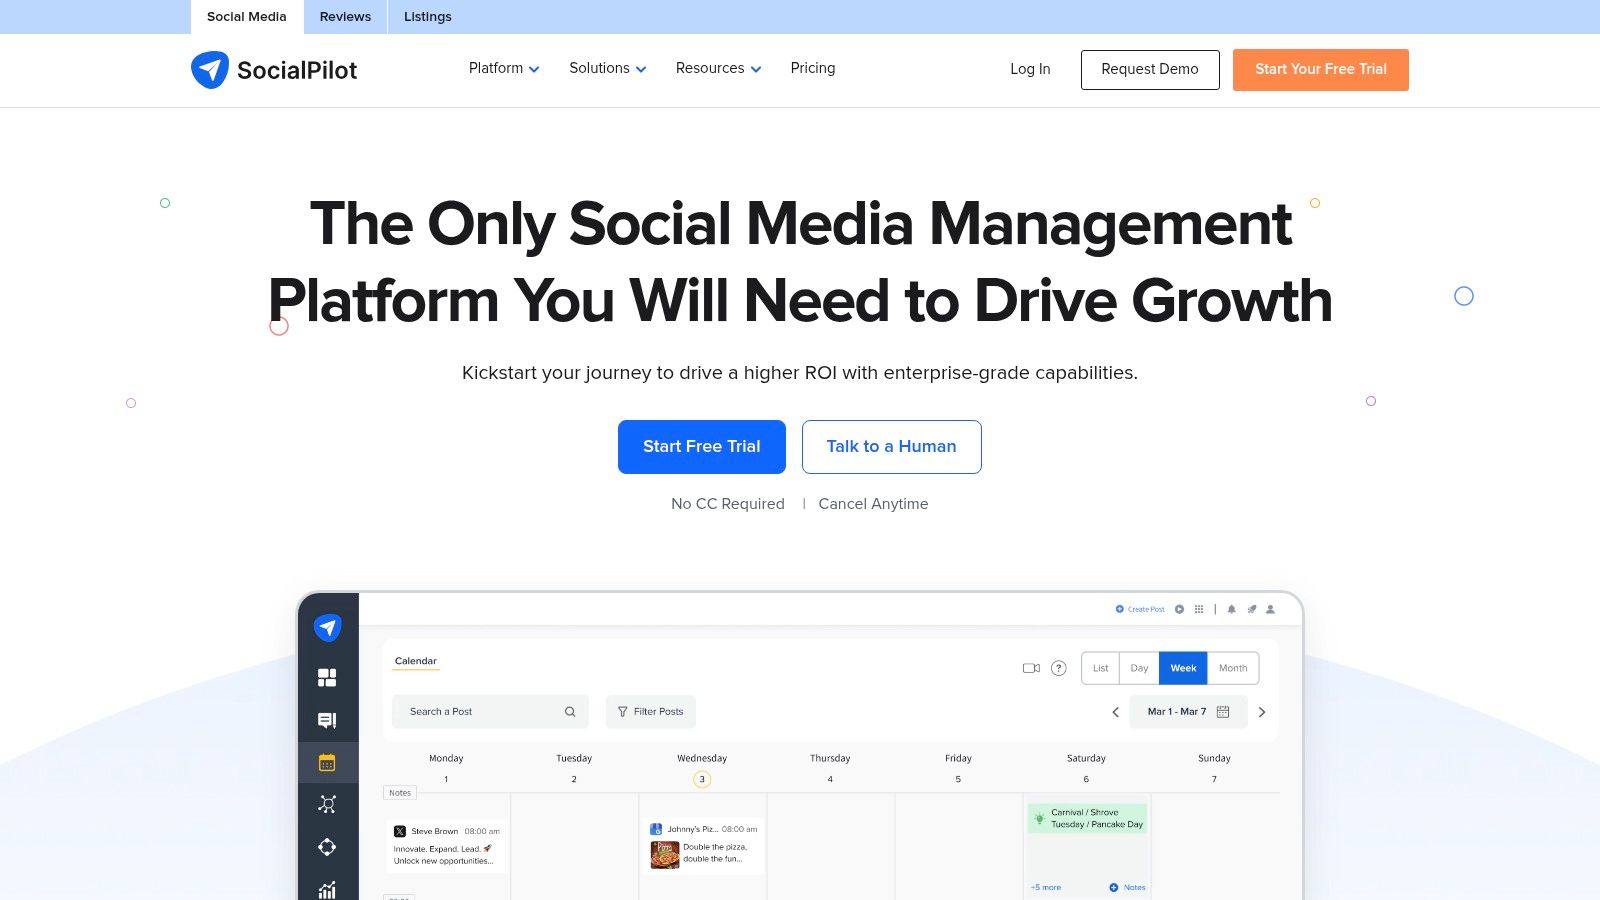Switch the calendar to Month view
Screen dimensions: 1600x900
coord(1233,668)
